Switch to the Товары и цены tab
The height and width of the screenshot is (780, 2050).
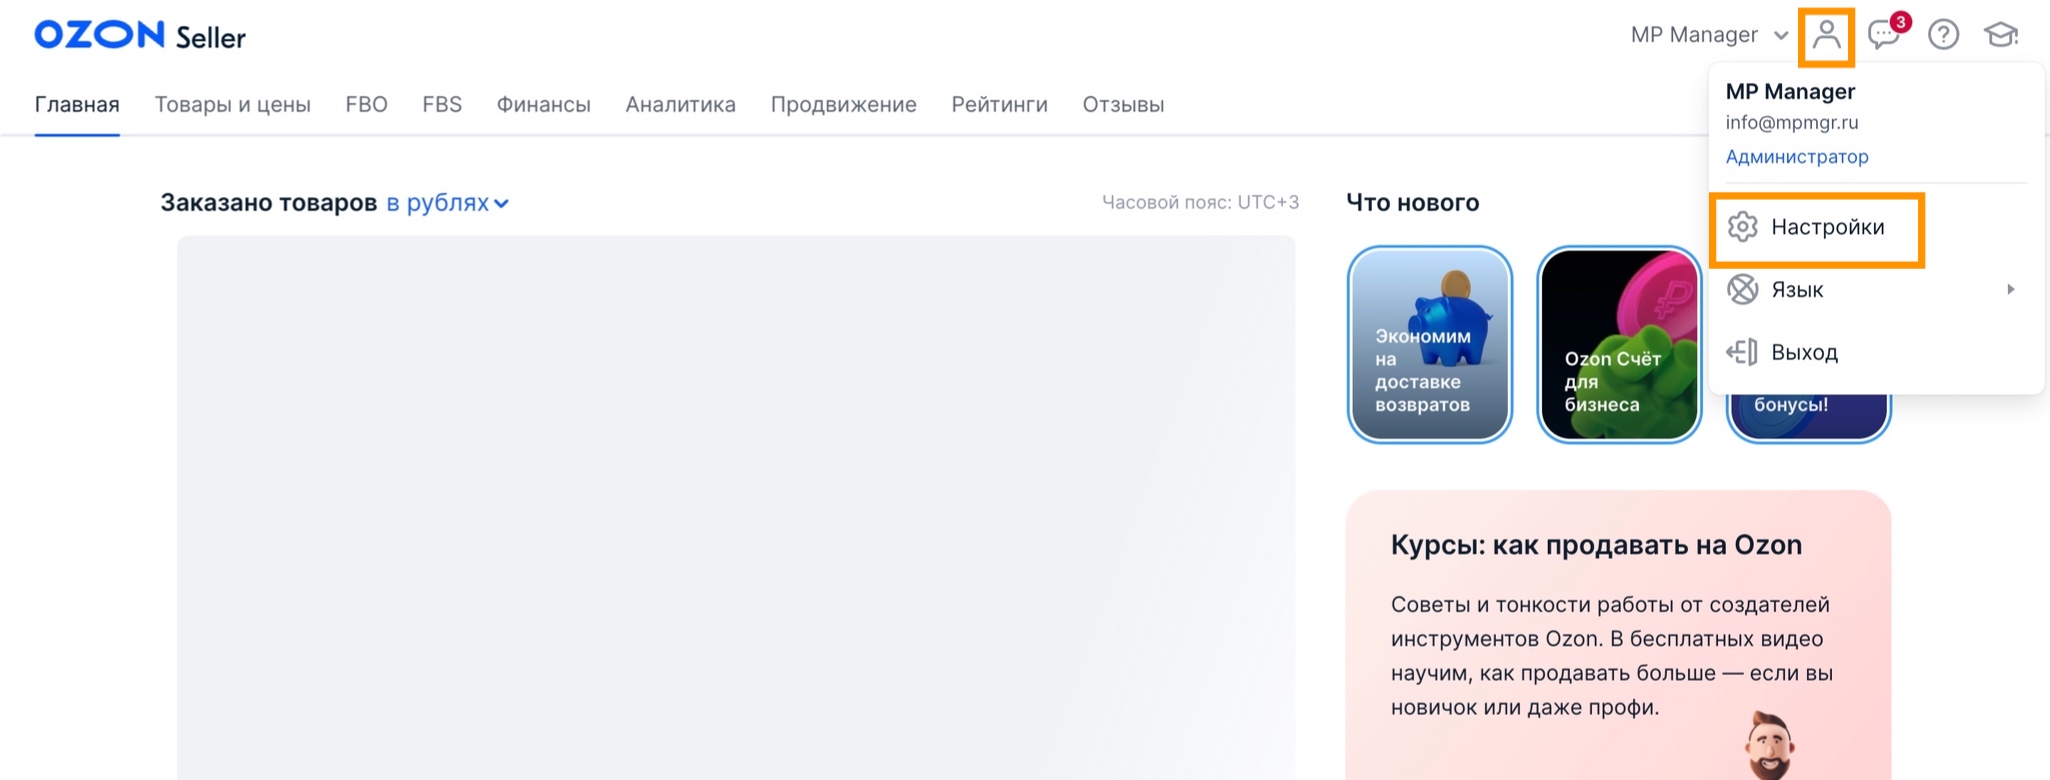coord(232,105)
